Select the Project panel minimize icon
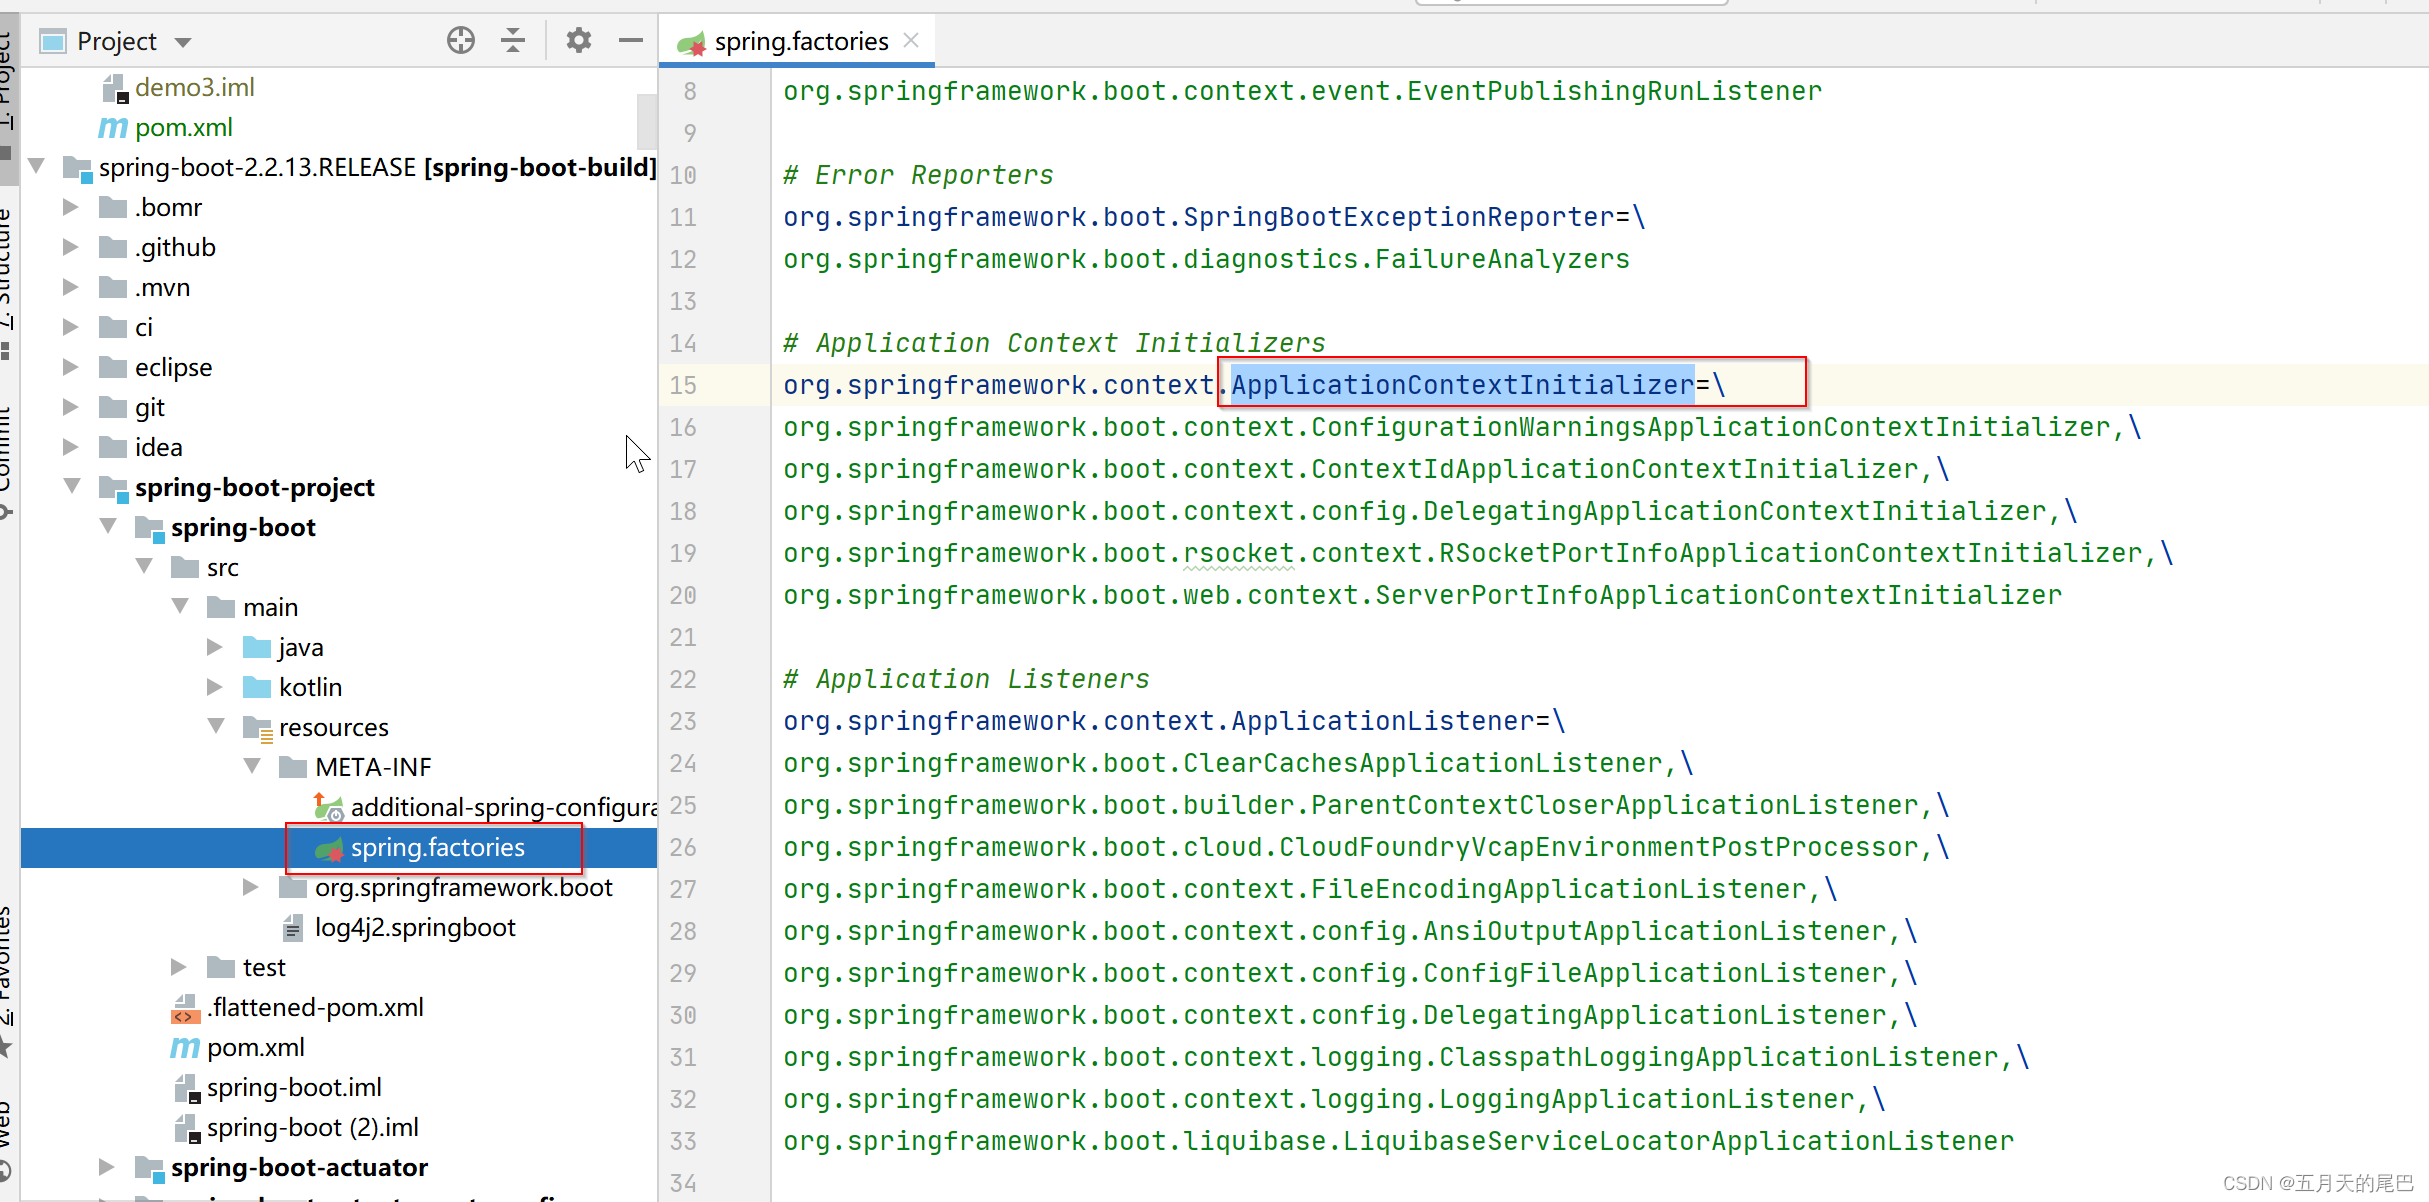 point(634,40)
